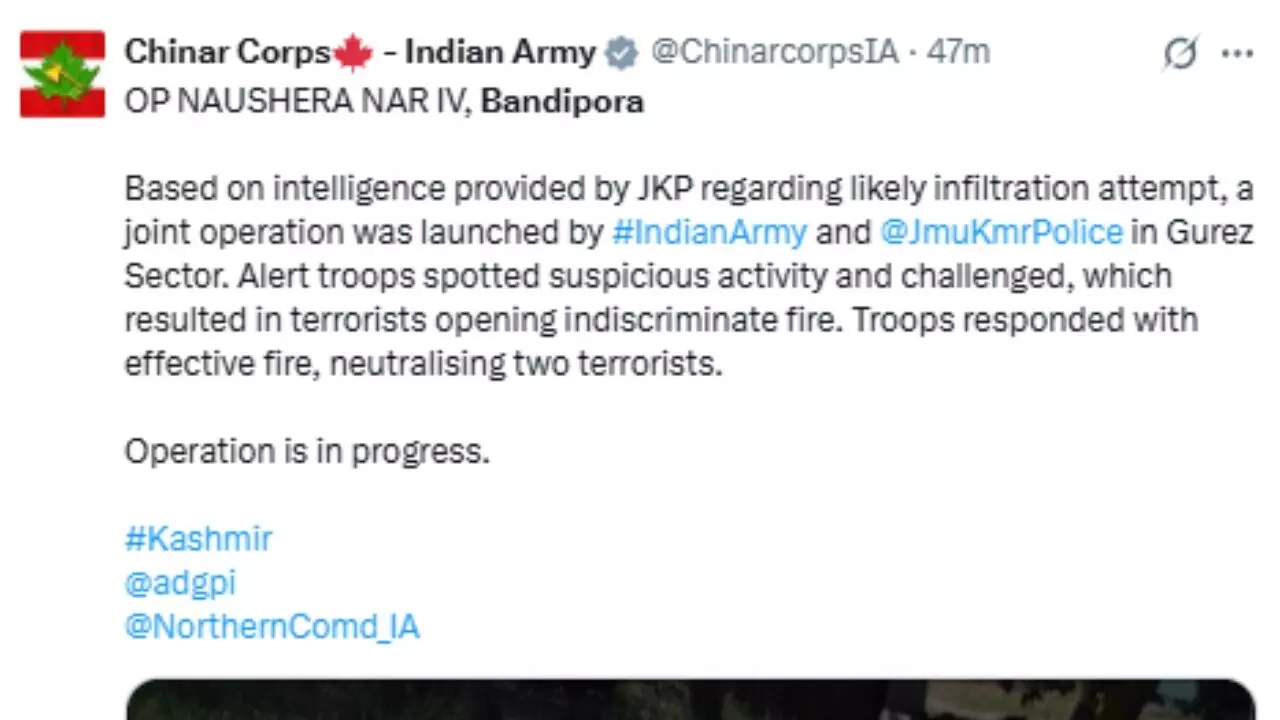The height and width of the screenshot is (720, 1280).
Task: Follow the #IndianArmy hashtag
Action: (x=709, y=232)
